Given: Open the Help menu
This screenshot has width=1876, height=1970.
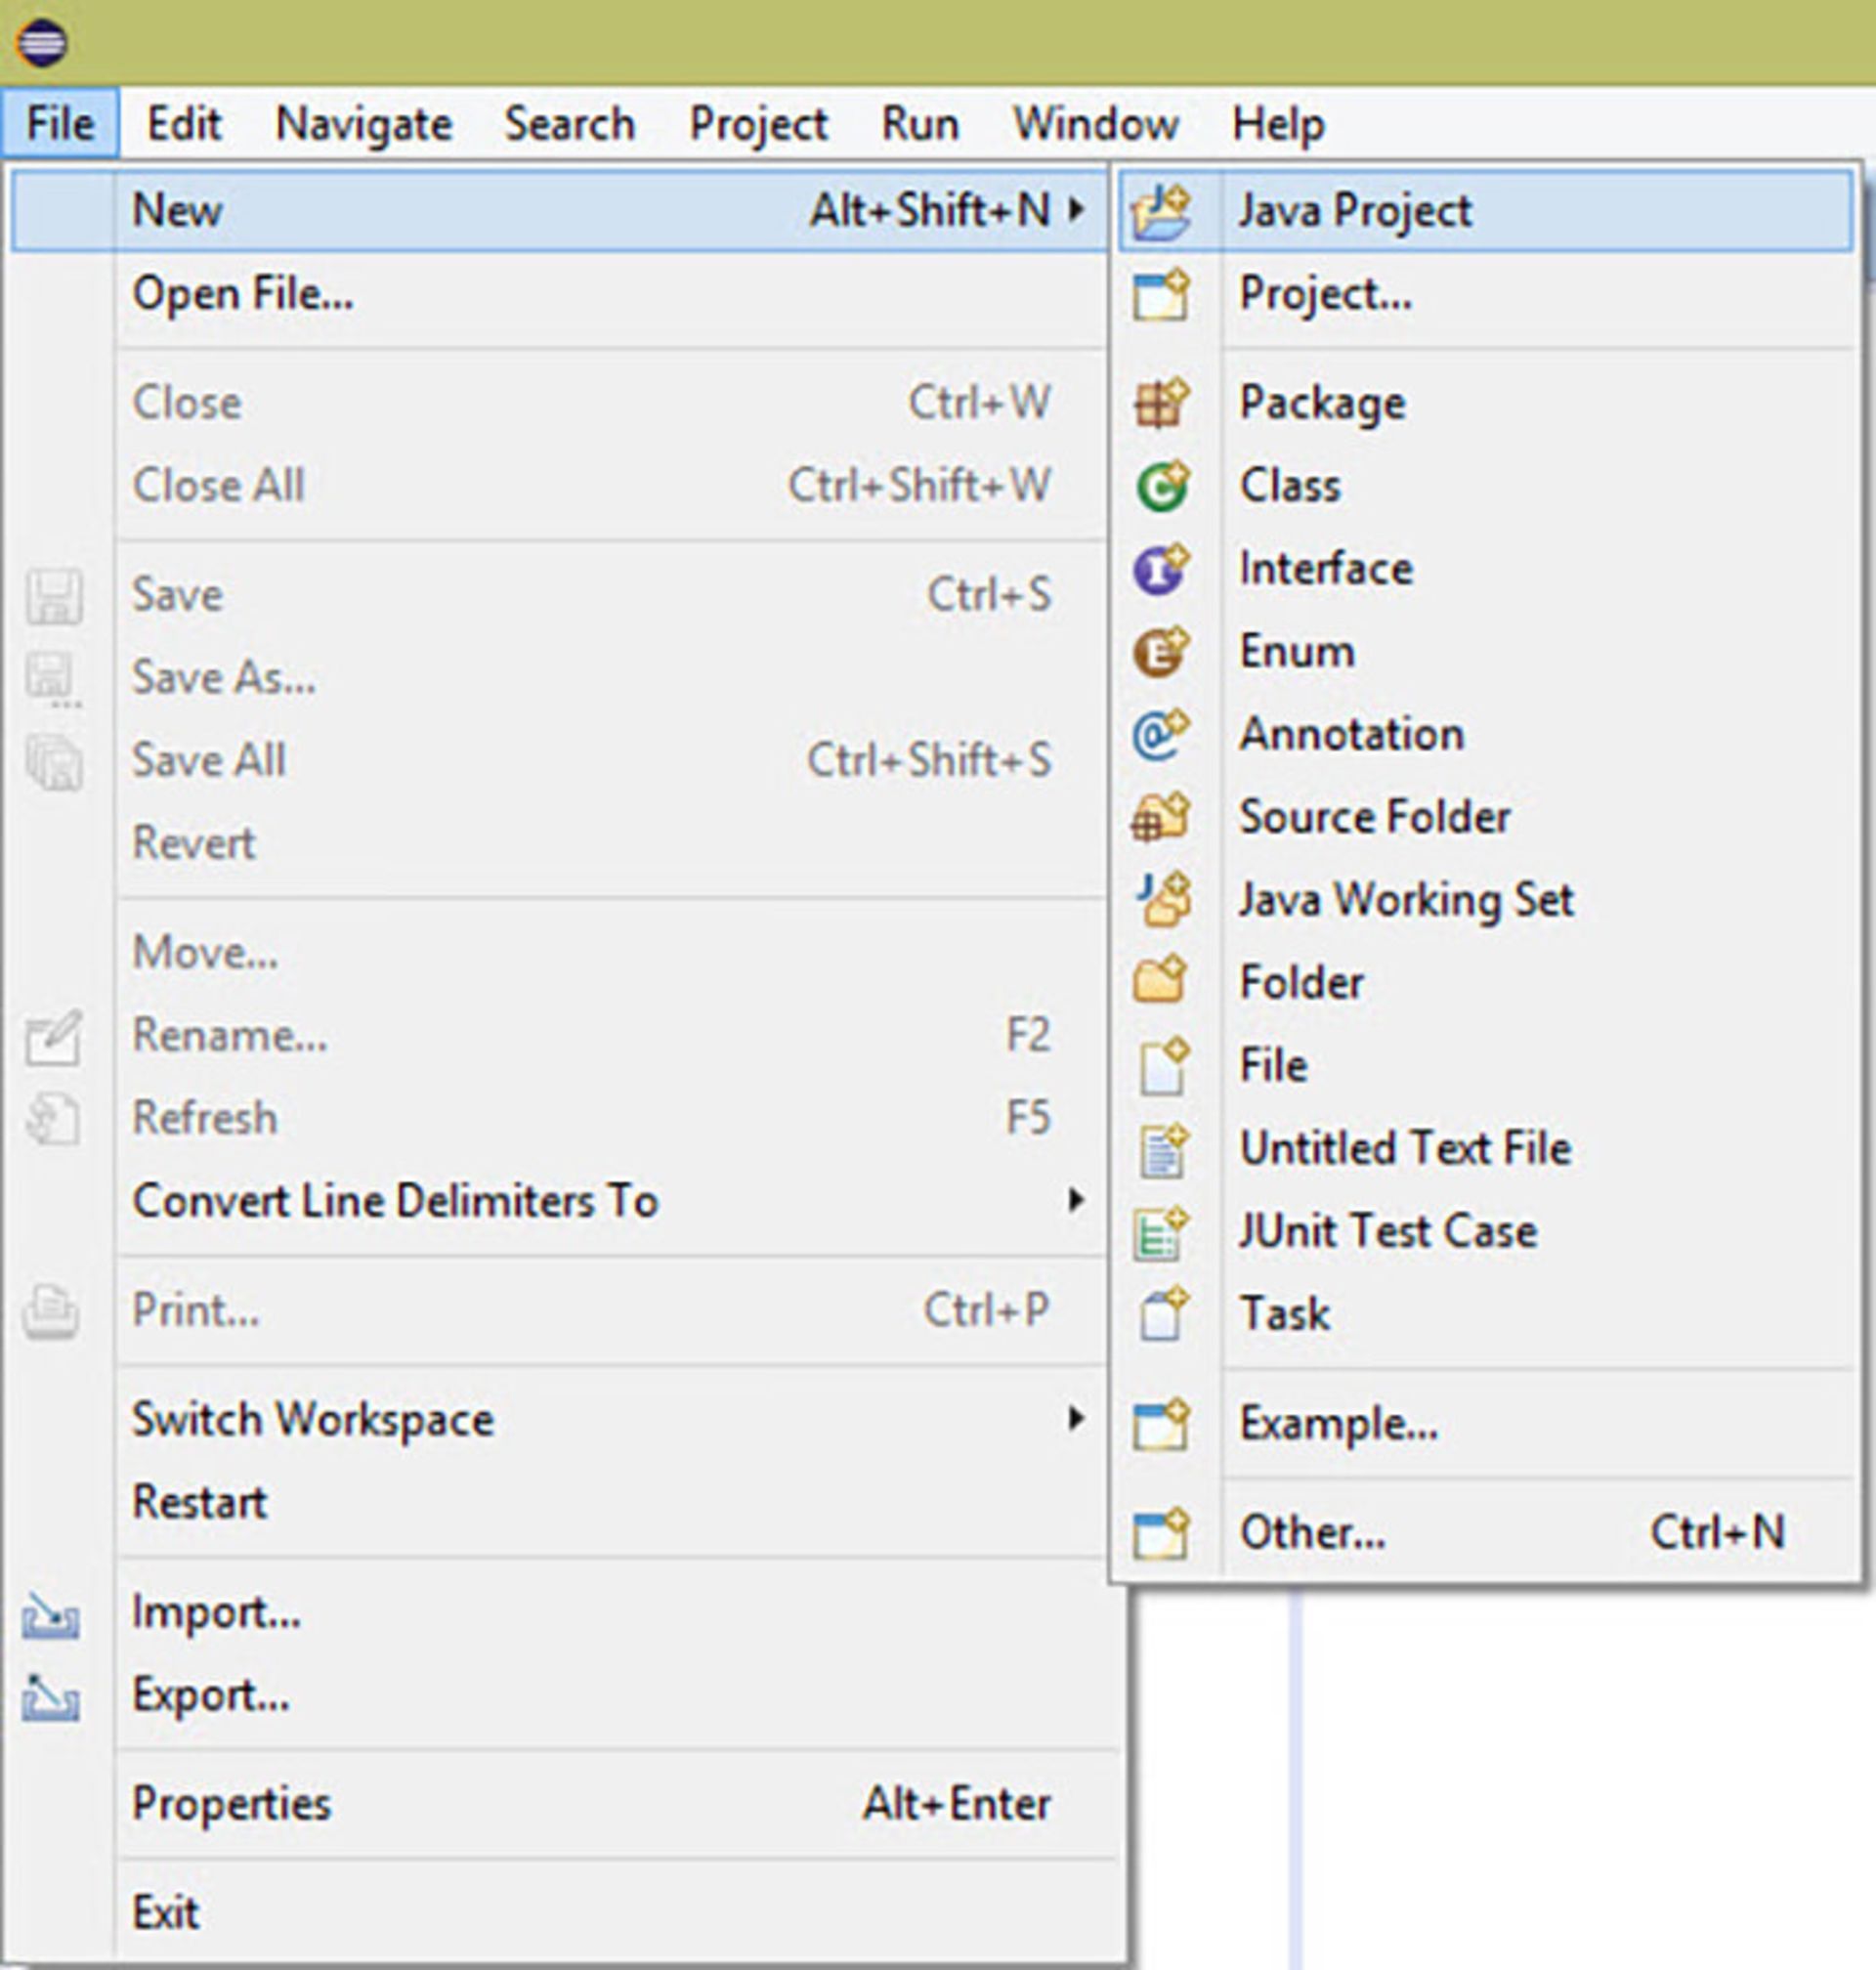Looking at the screenshot, I should pyautogui.click(x=1278, y=126).
